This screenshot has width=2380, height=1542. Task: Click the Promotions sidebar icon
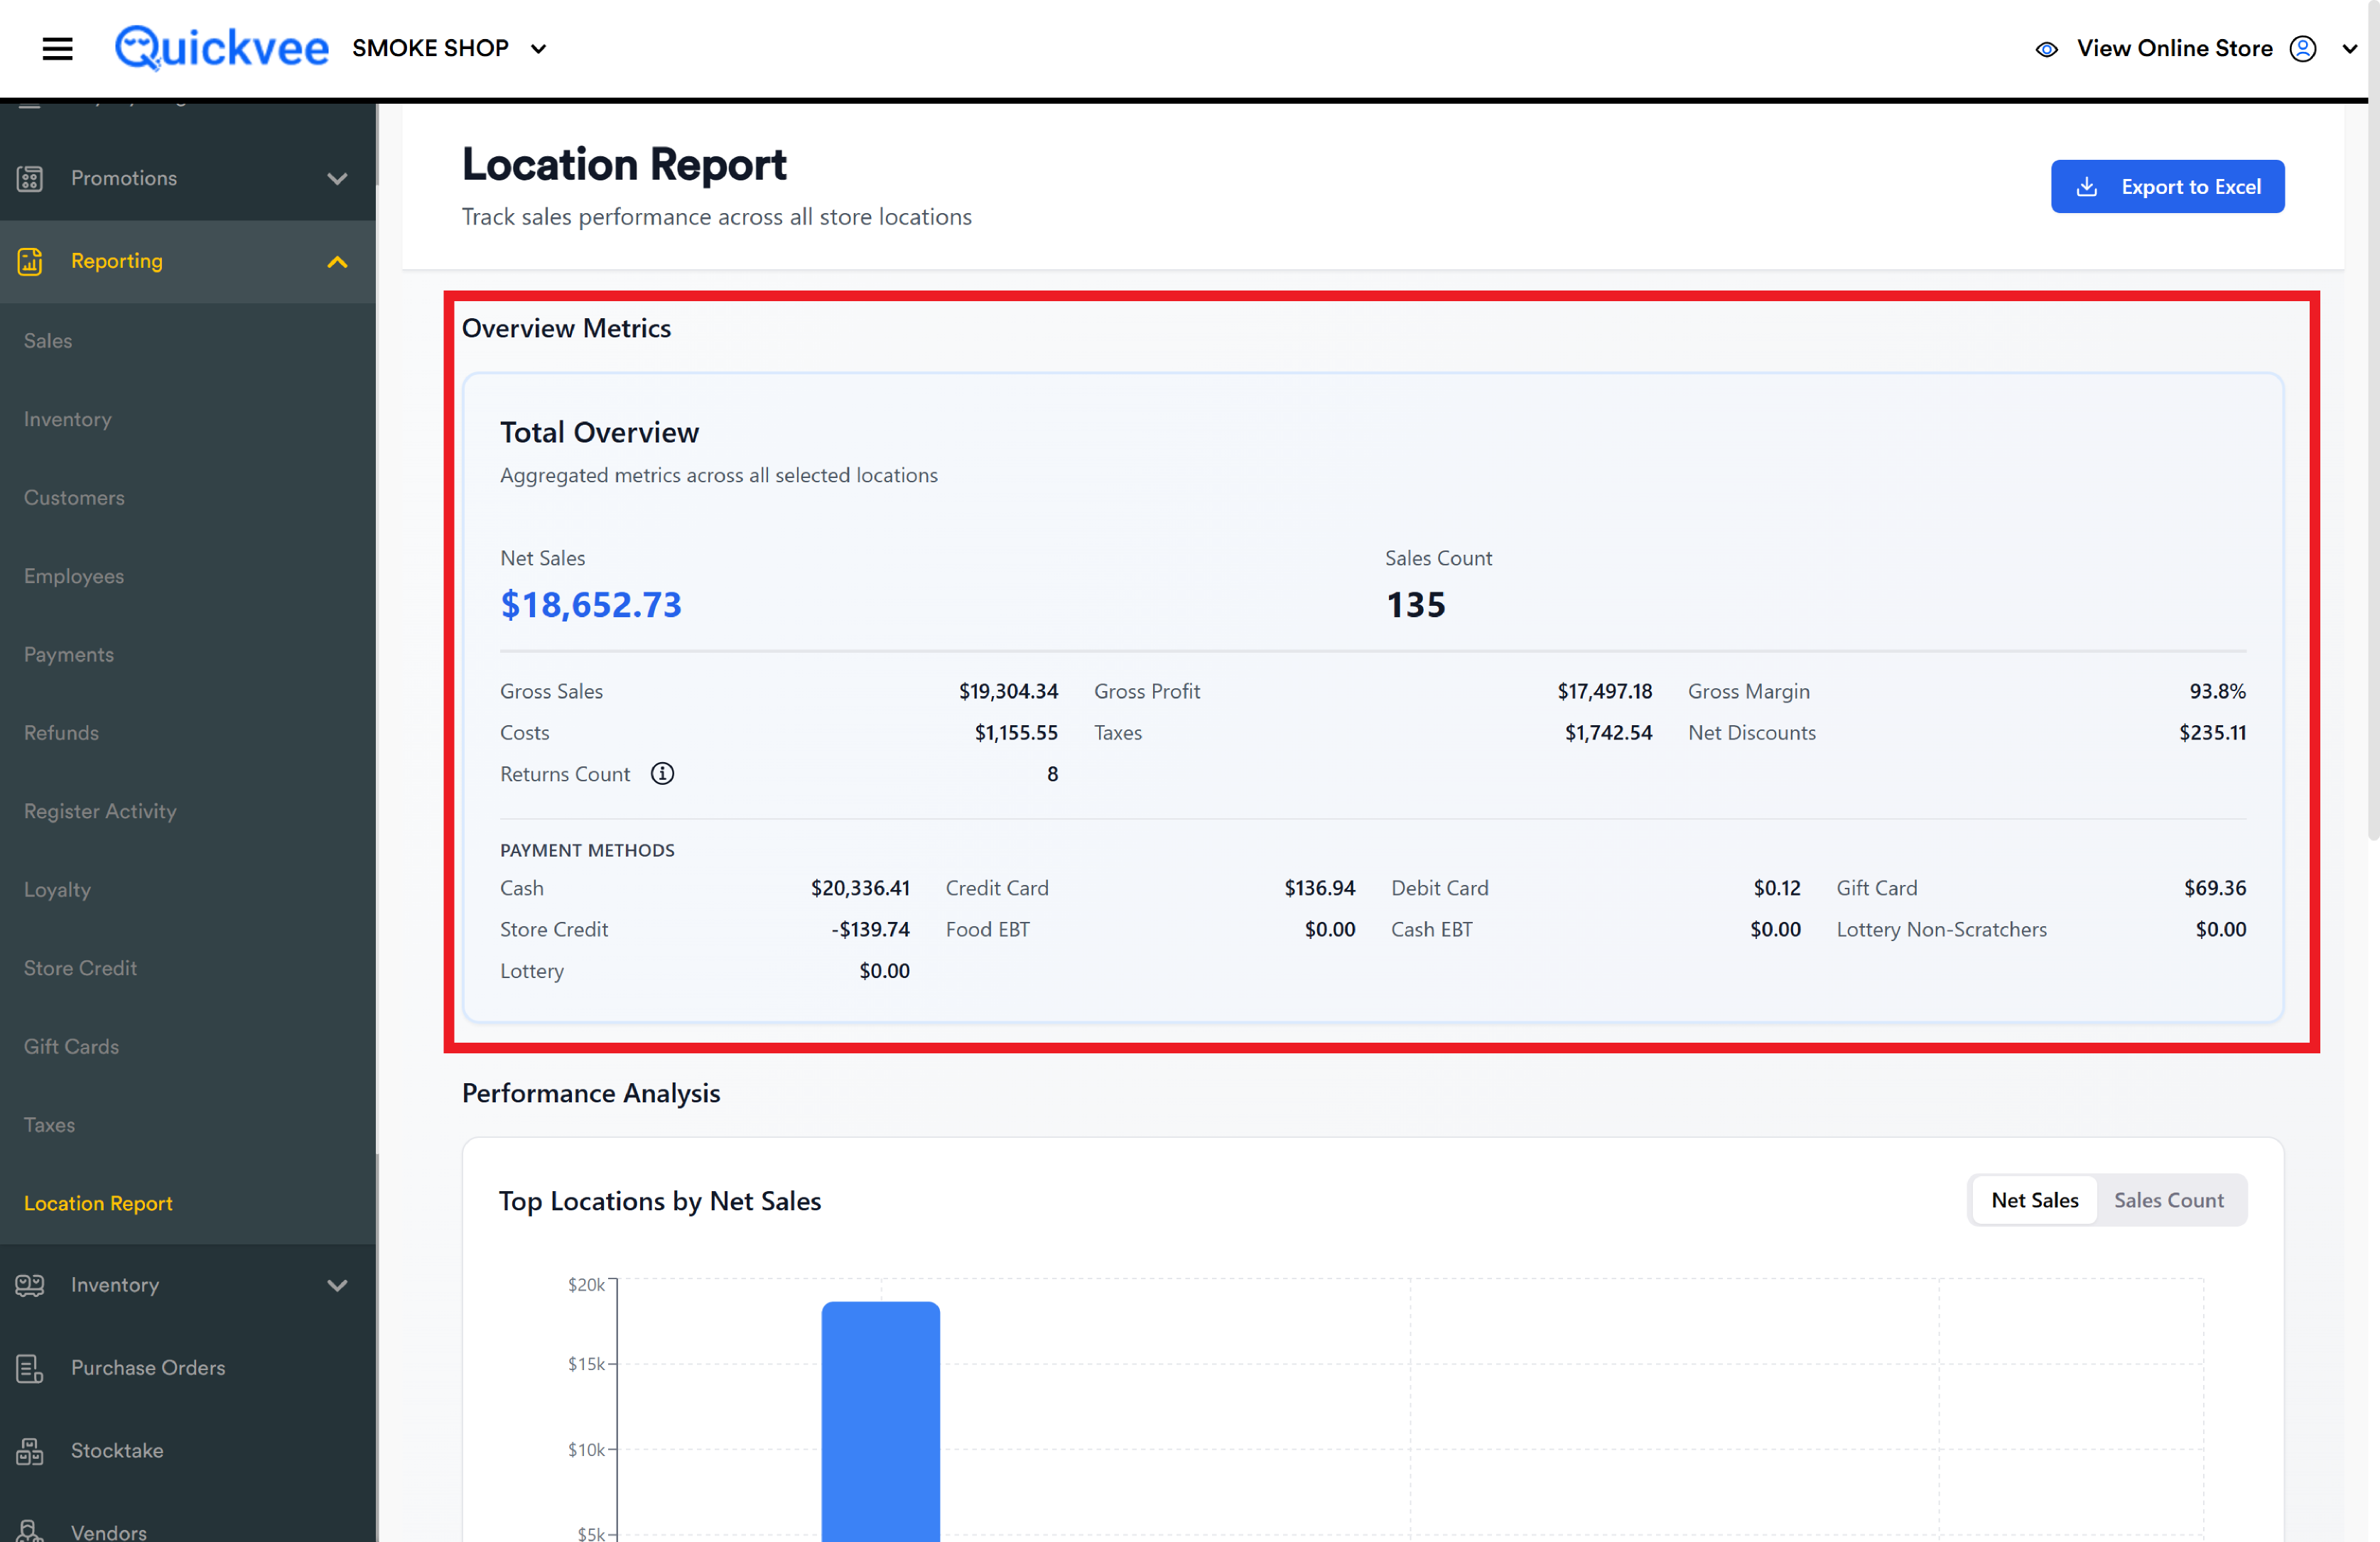point(30,179)
